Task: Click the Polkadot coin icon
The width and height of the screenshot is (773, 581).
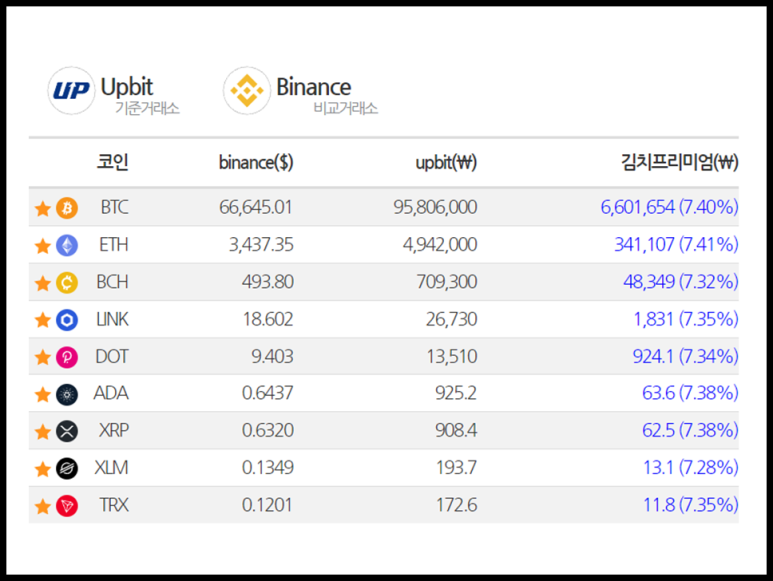Action: (67, 357)
